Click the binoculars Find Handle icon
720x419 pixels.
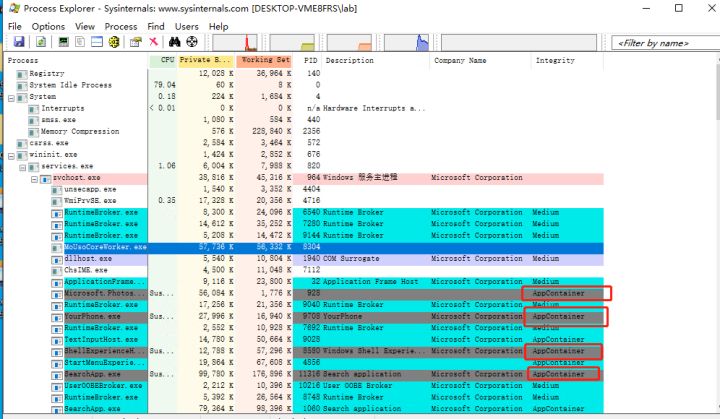(x=174, y=42)
